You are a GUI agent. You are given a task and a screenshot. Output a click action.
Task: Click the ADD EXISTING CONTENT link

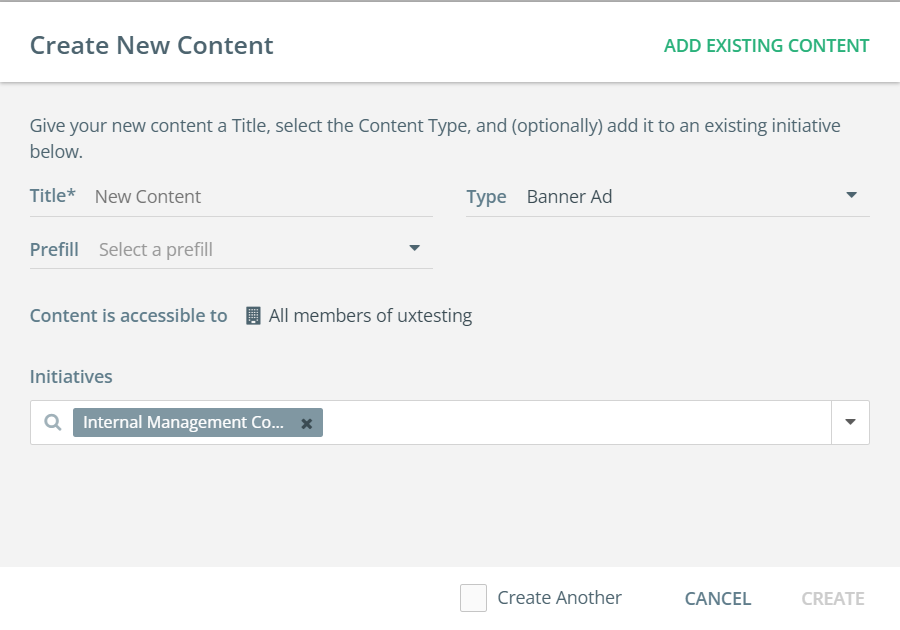766,46
